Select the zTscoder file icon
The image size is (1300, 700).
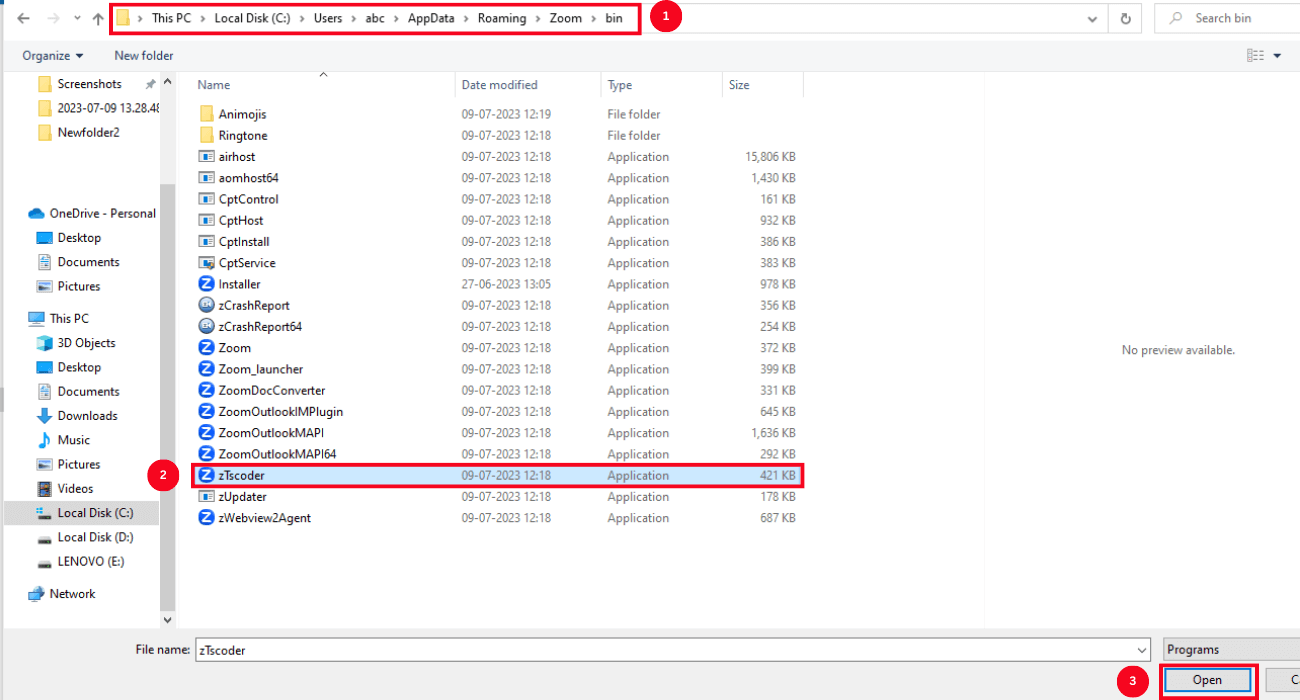[207, 476]
